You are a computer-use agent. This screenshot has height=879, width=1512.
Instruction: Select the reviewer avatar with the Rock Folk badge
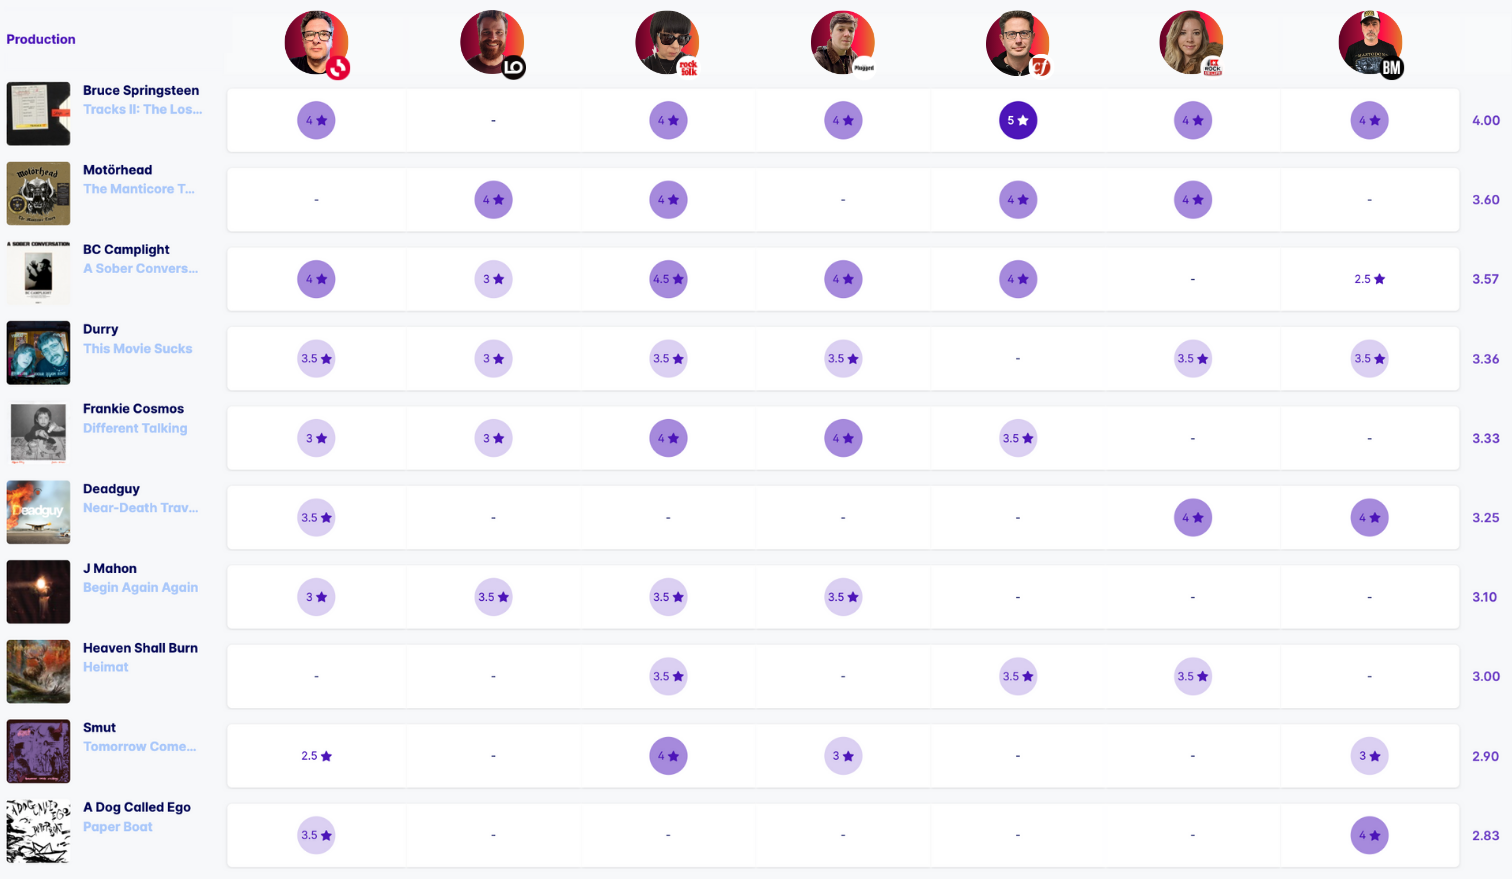667,44
